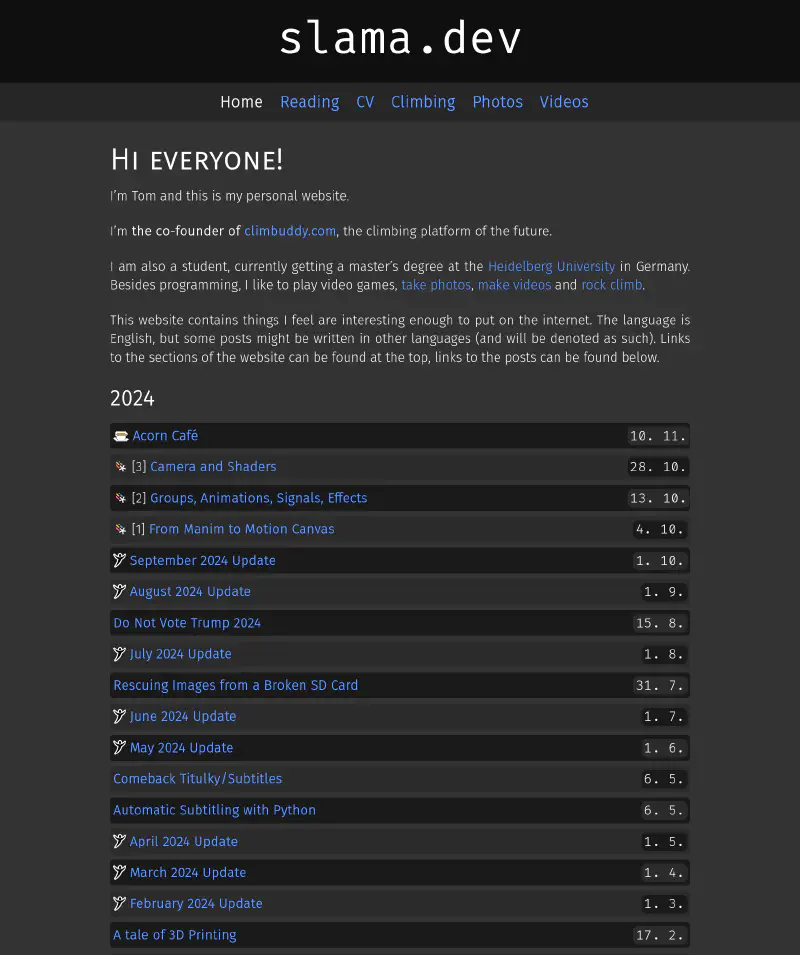Open the Rescuing Images from a Broken SD Card post
The height and width of the screenshot is (955, 800).
(x=235, y=685)
